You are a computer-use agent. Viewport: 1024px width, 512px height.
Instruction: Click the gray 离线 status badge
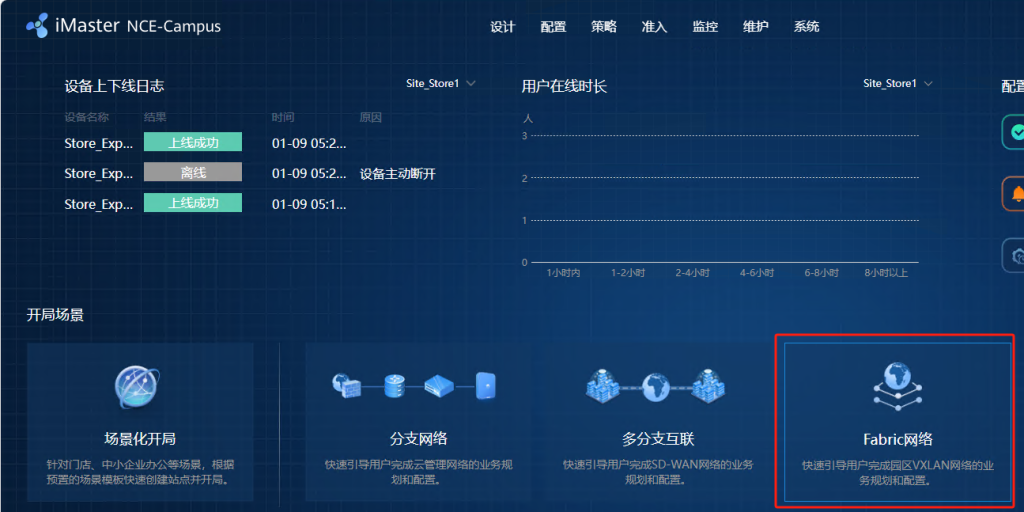pyautogui.click(x=193, y=173)
